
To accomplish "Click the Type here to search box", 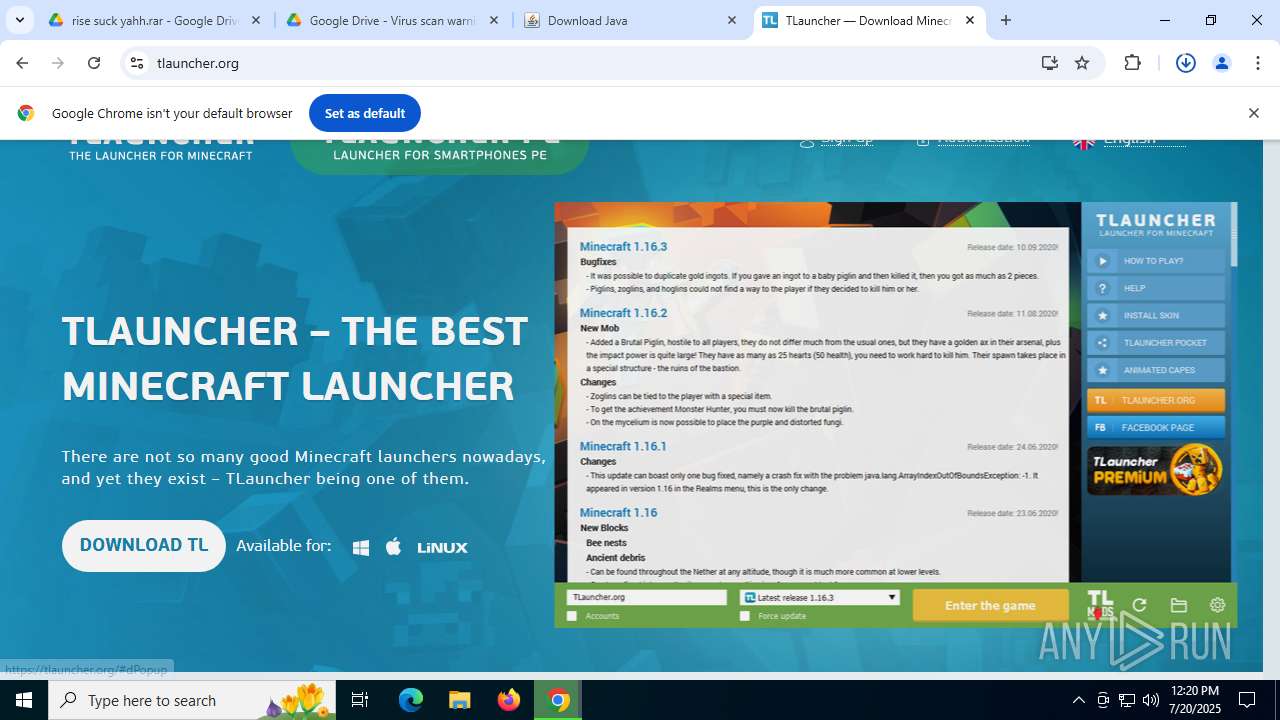I will tap(192, 700).
